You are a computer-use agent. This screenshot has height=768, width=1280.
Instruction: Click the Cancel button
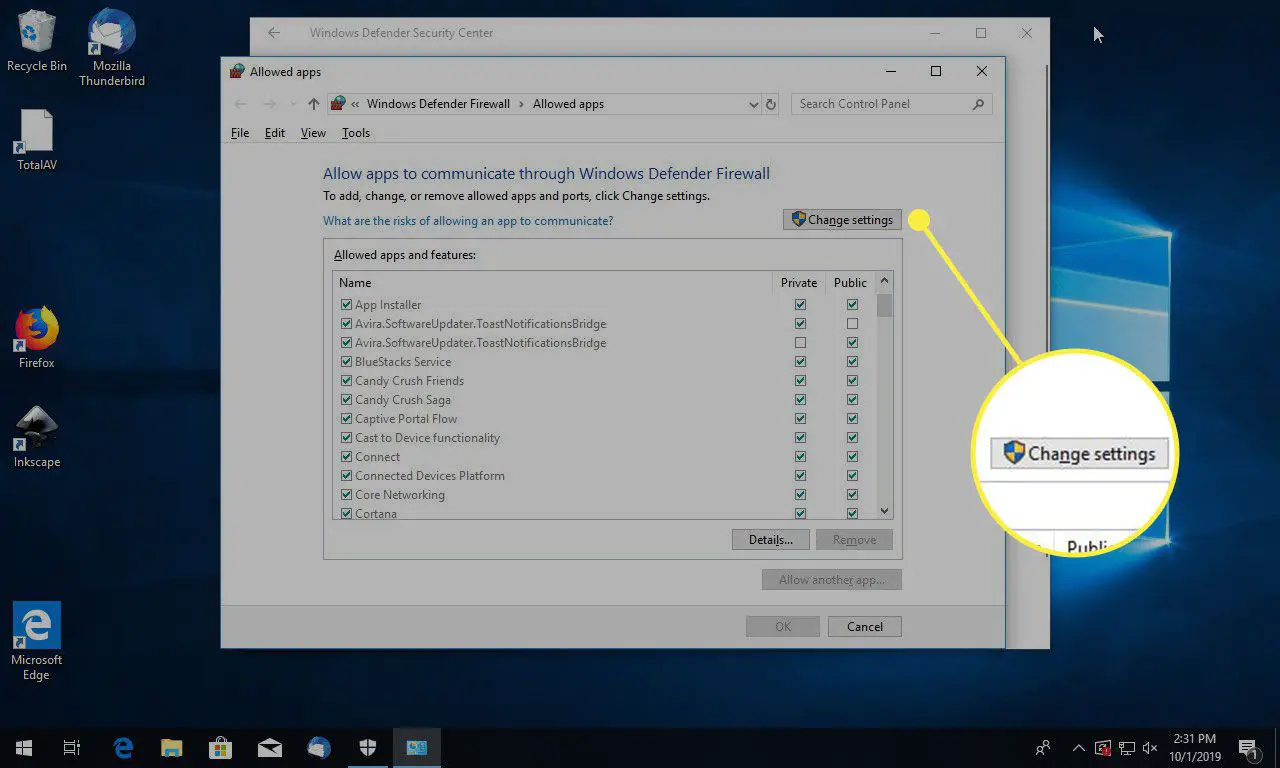865,627
